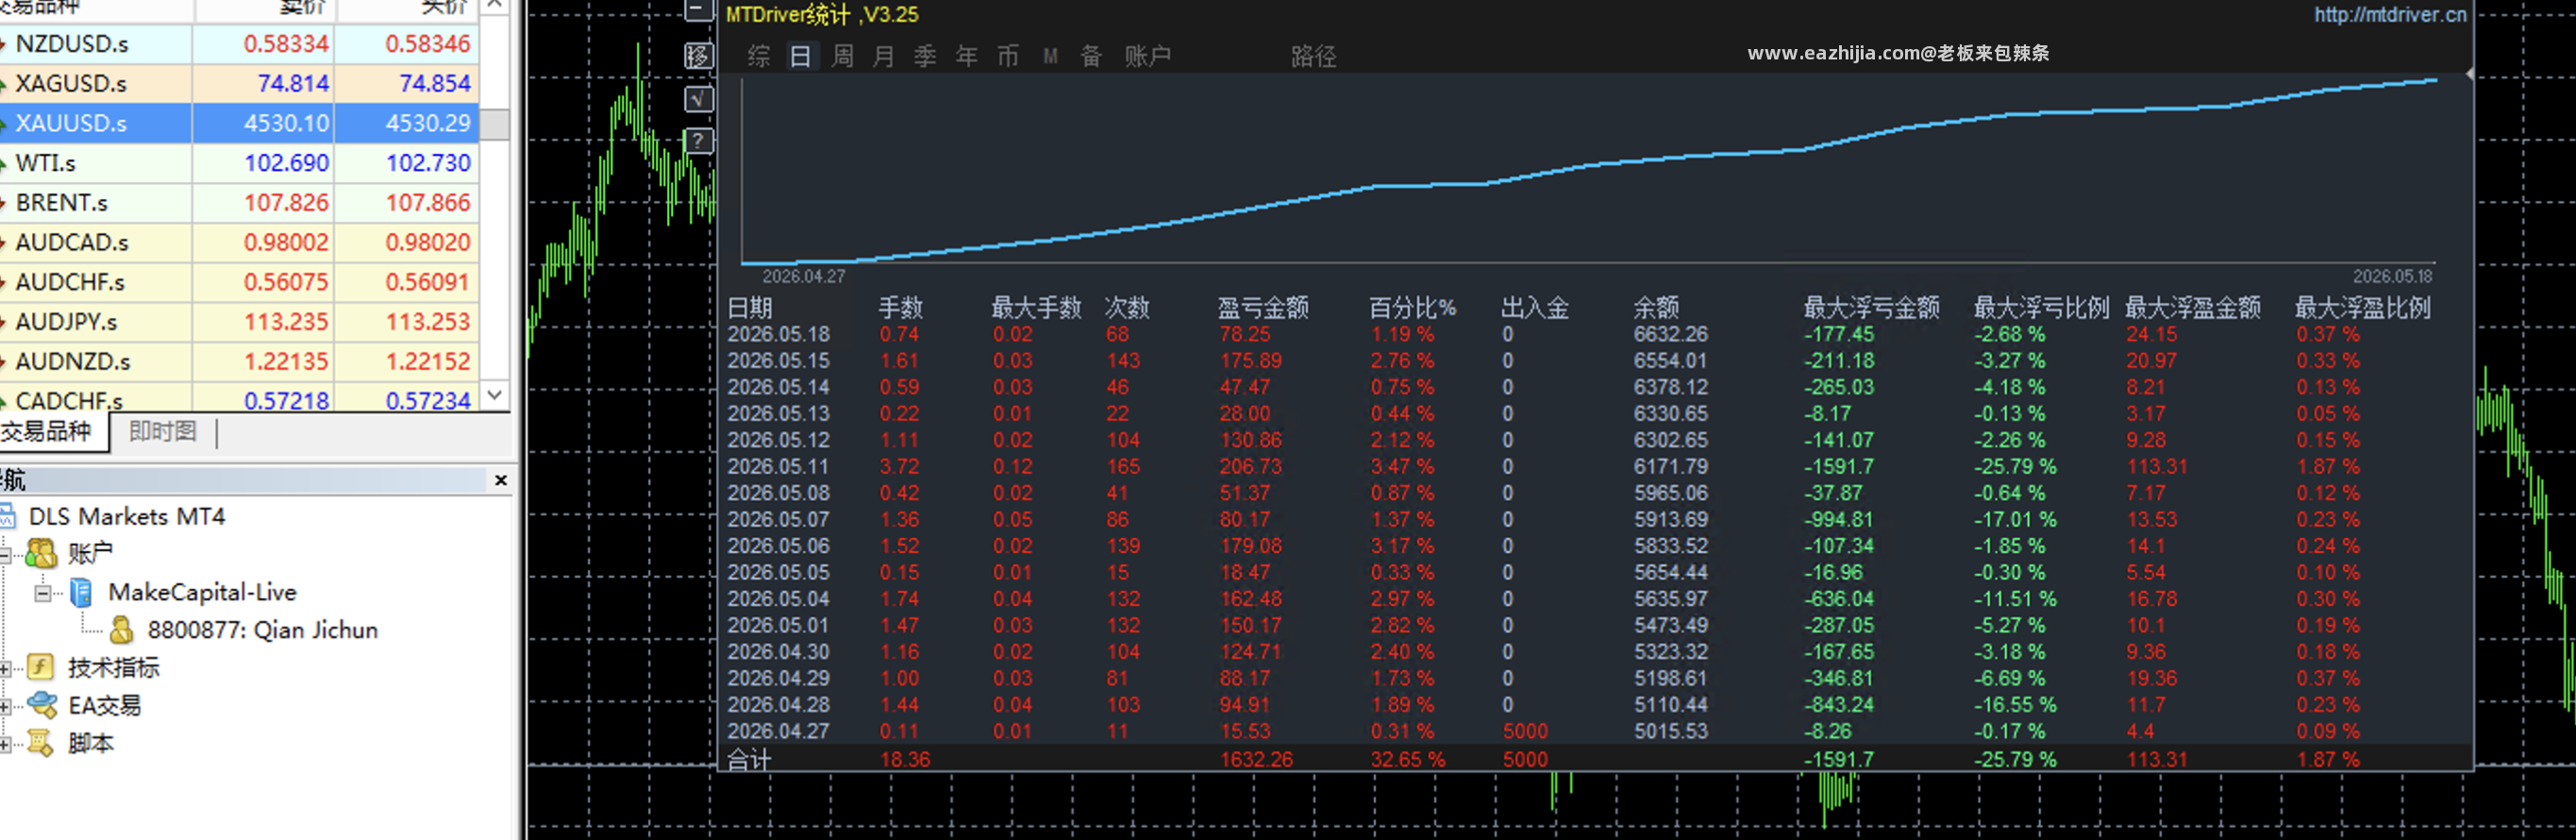Click the XAUUSD.s bid price 4530.10
Viewport: 2576px width, 840px height.
point(287,123)
